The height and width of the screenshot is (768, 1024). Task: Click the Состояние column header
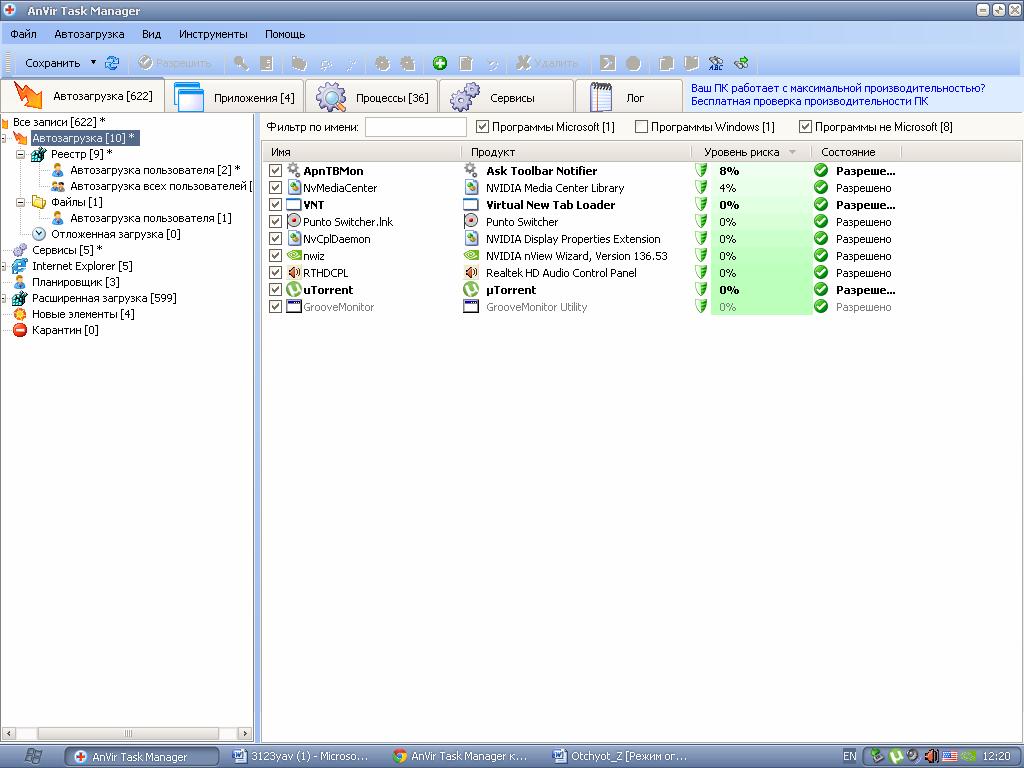point(856,152)
